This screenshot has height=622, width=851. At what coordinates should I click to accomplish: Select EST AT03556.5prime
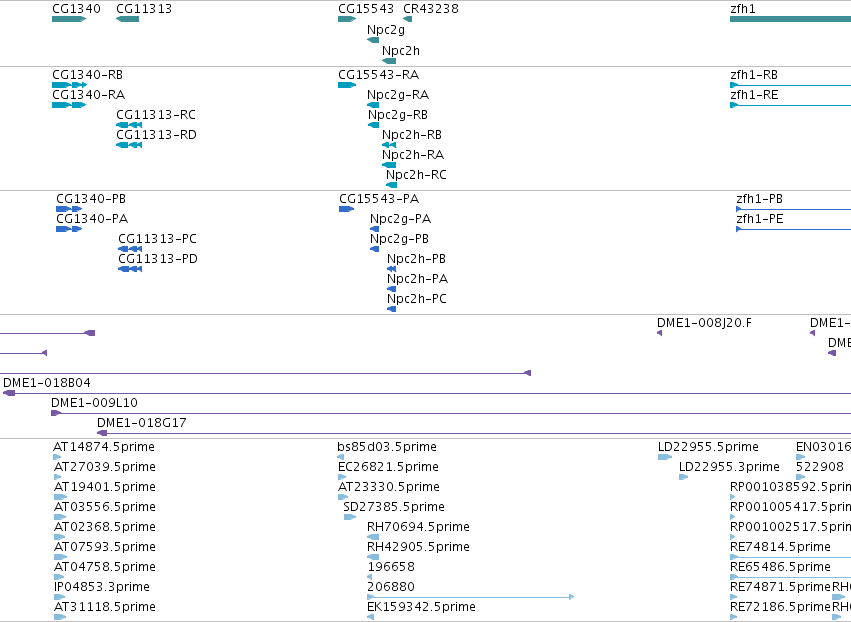pos(105,507)
